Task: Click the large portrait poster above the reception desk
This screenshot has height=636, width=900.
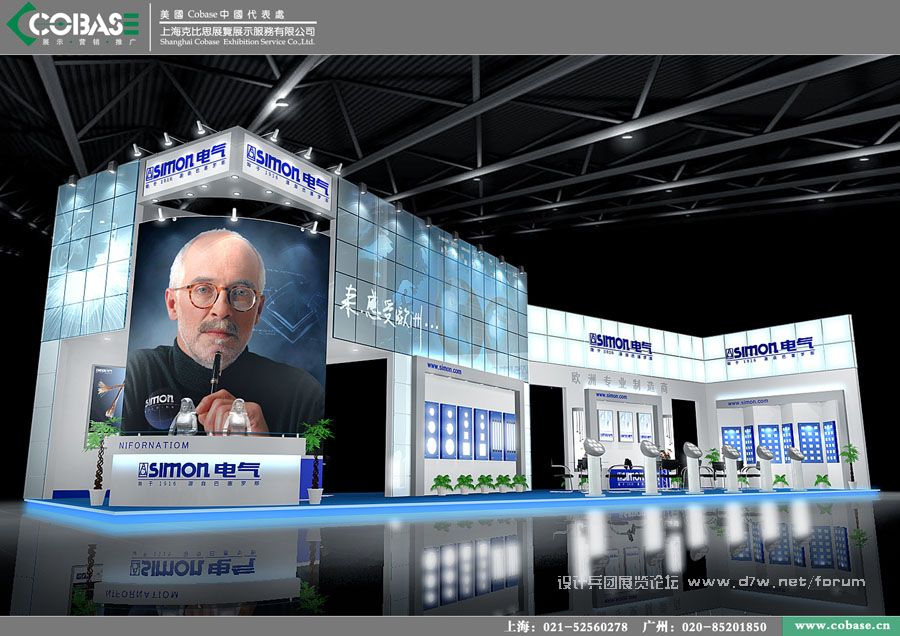Action: point(224,325)
